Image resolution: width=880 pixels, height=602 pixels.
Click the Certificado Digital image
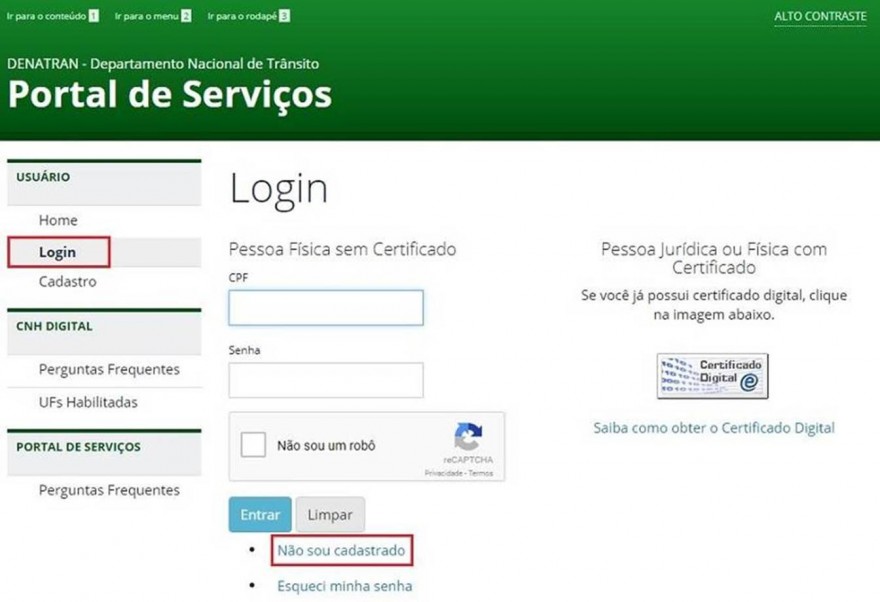712,376
